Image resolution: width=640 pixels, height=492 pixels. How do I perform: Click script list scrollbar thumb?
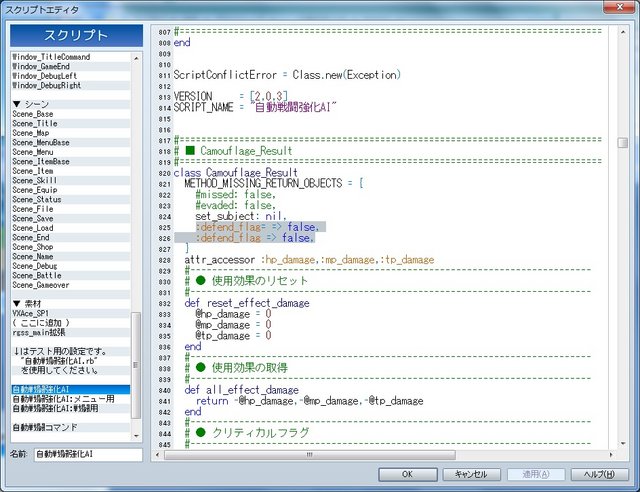click(x=136, y=365)
